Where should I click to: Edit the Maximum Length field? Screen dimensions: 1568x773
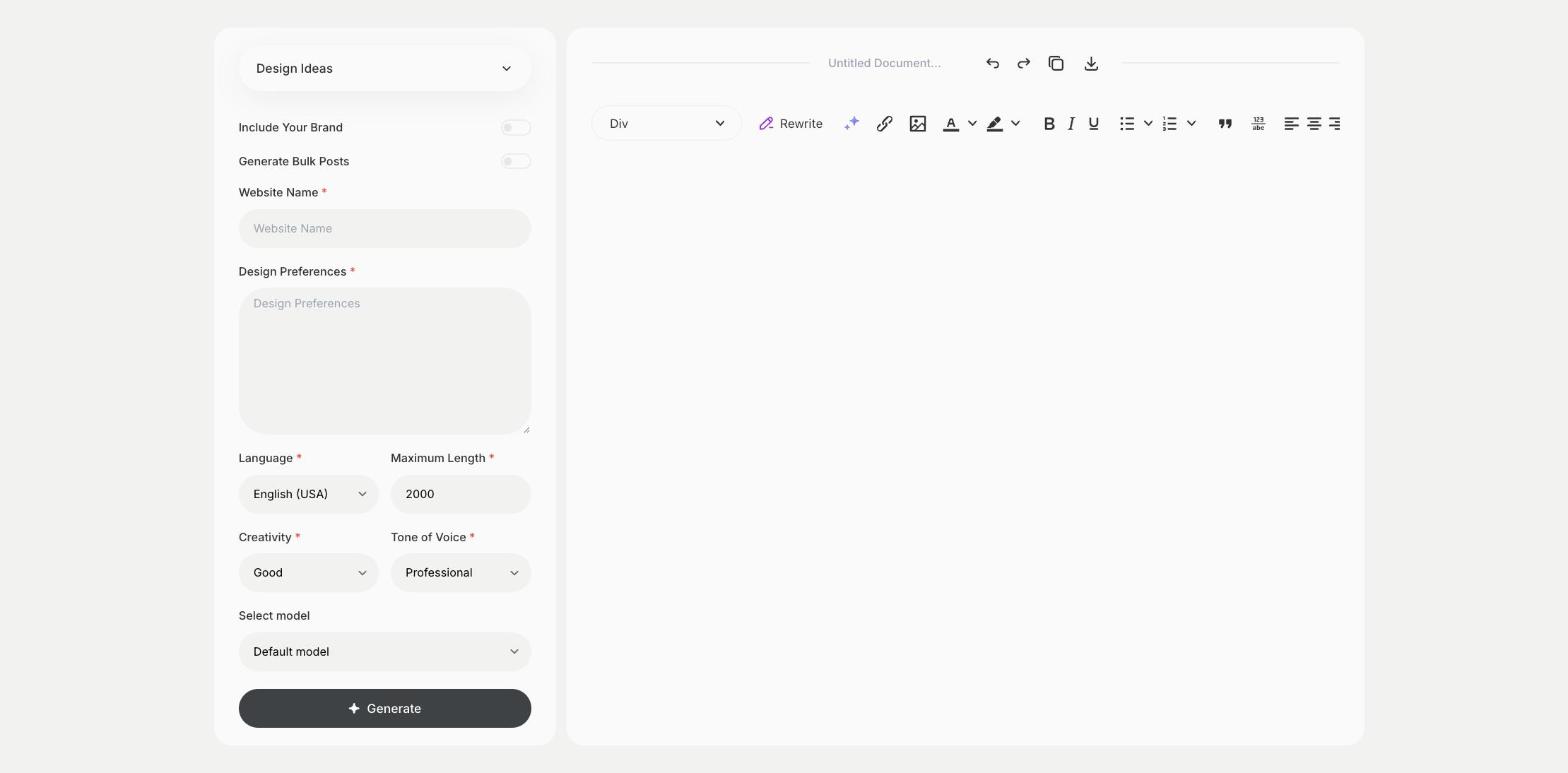coord(461,494)
